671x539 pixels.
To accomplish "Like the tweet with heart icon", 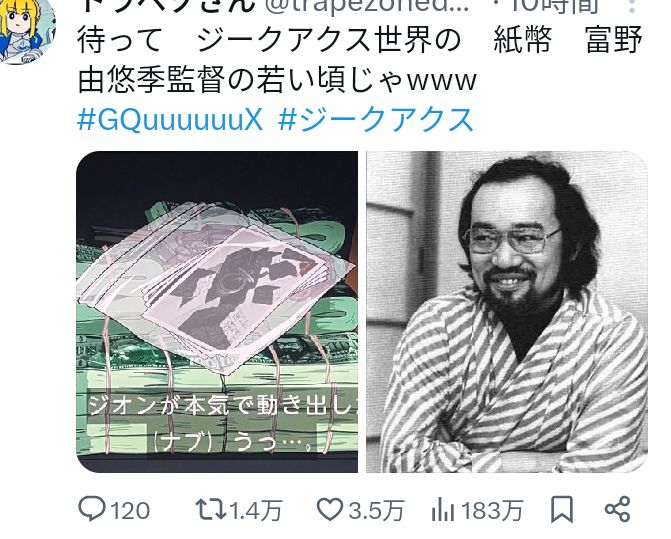I will [x=330, y=509].
